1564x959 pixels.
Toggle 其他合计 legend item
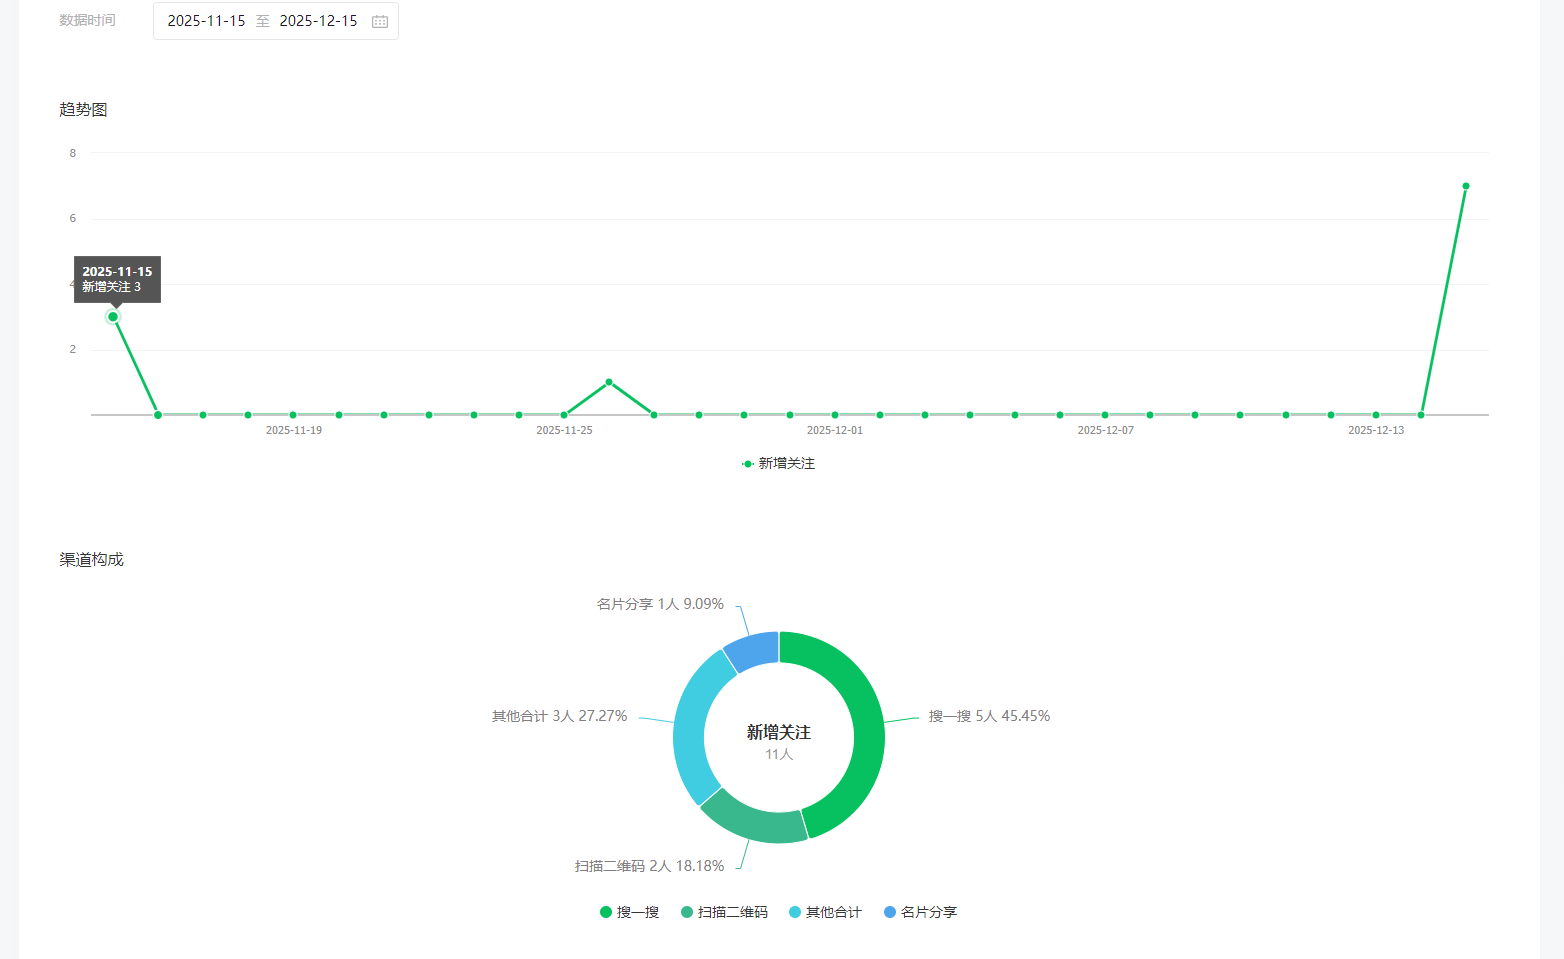(x=825, y=912)
